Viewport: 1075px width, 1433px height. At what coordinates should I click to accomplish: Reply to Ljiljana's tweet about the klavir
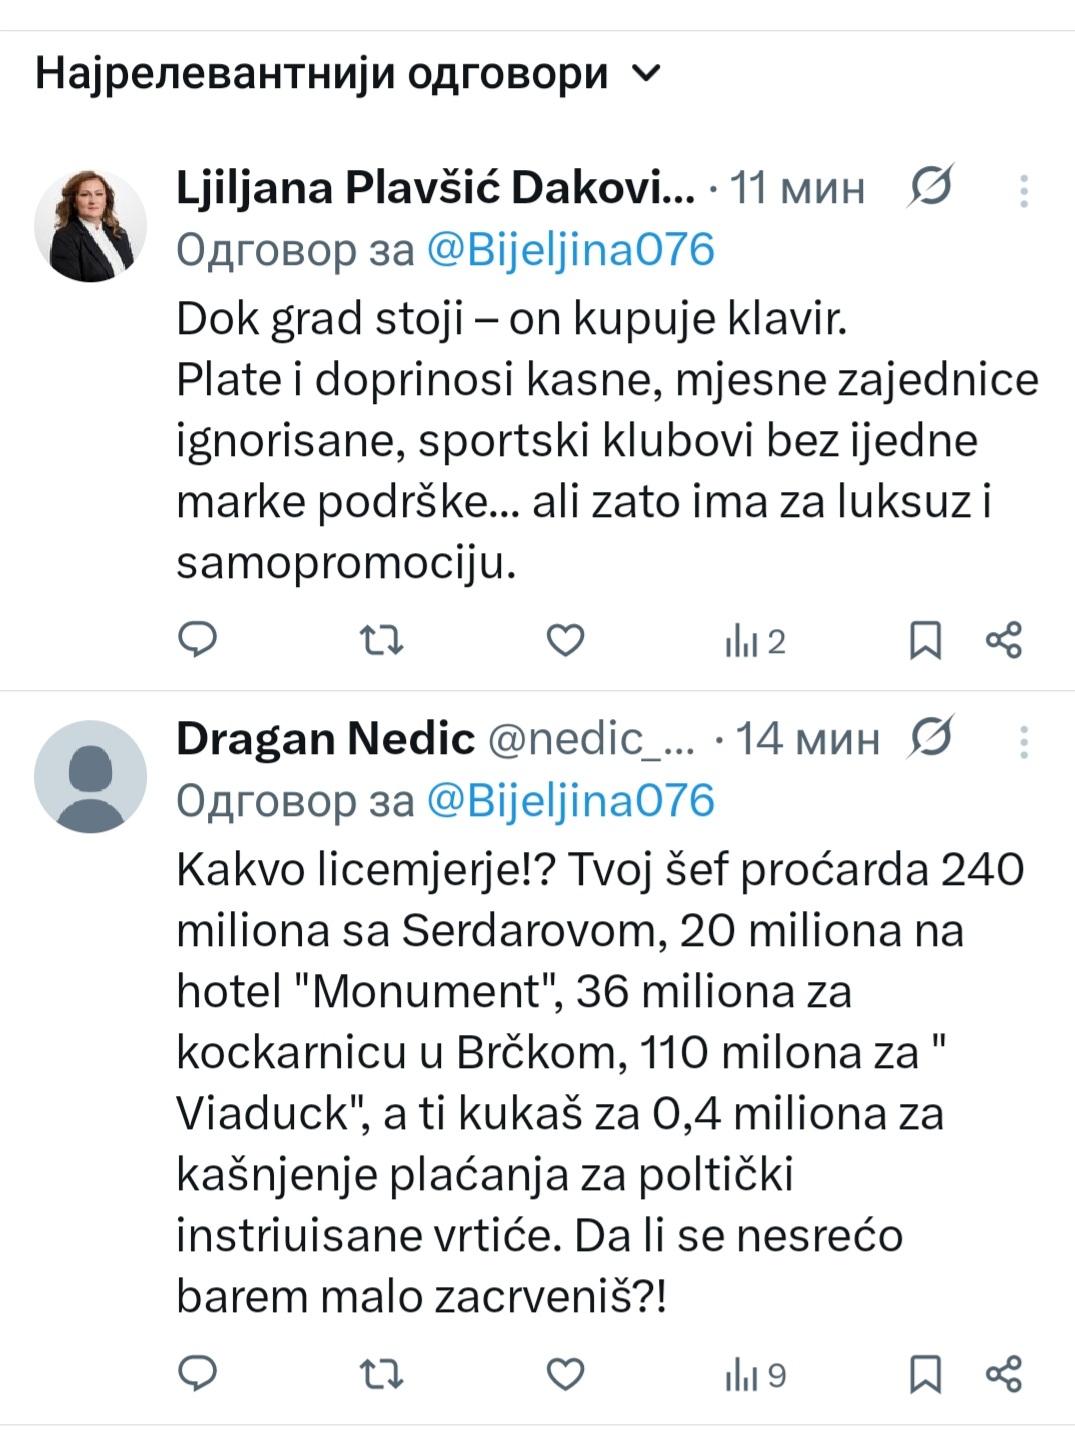pyautogui.click(x=197, y=640)
